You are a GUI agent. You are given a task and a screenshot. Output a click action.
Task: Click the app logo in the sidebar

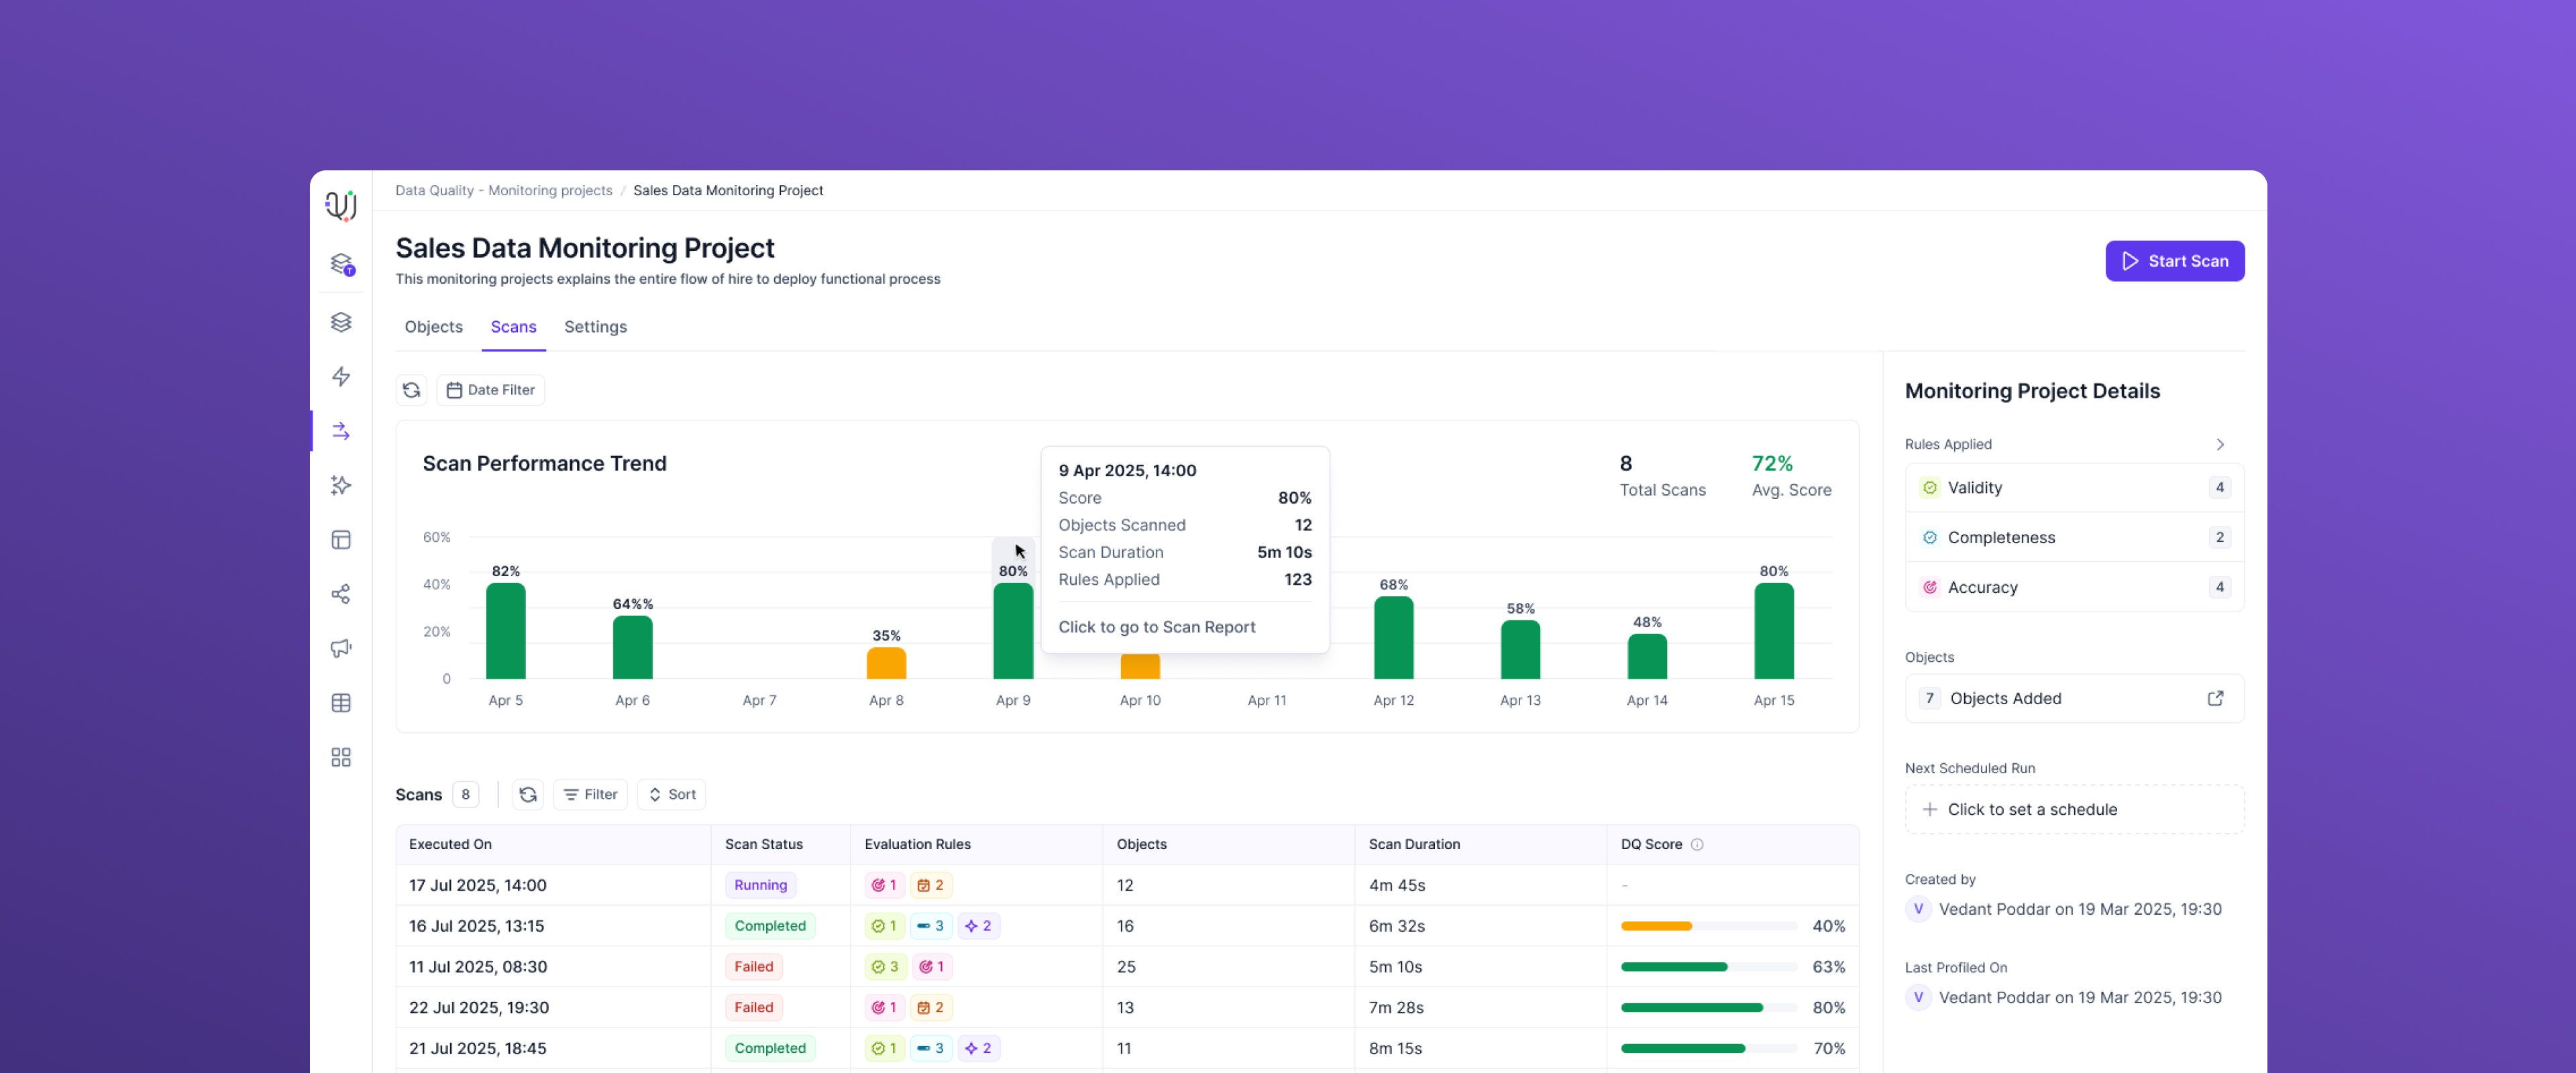pyautogui.click(x=341, y=205)
